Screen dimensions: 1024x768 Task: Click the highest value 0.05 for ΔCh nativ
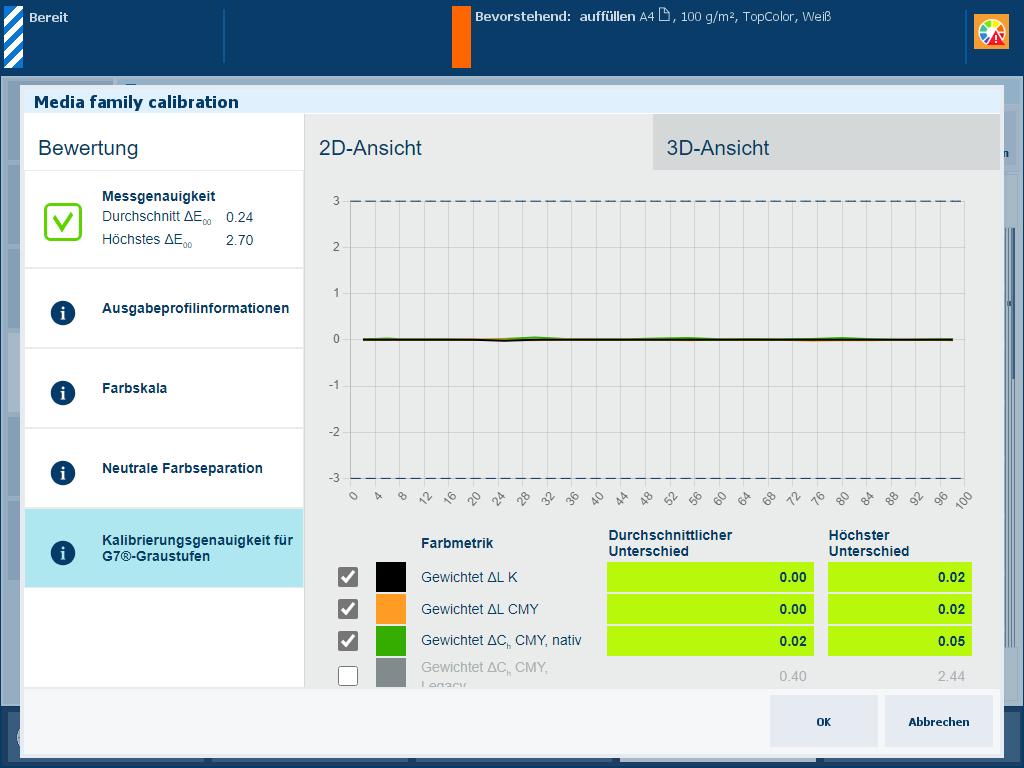point(900,641)
